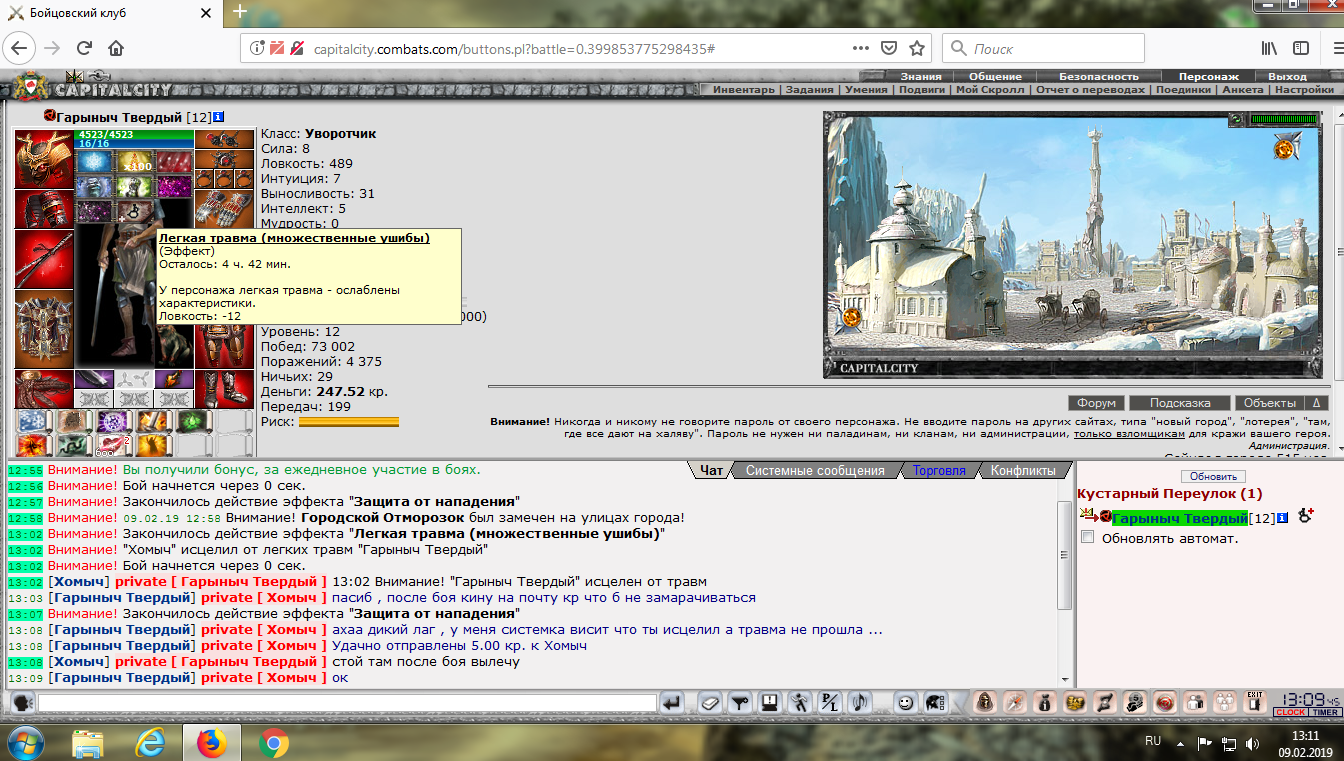
Task: Switch to TIMER mode
Action: point(1324,713)
